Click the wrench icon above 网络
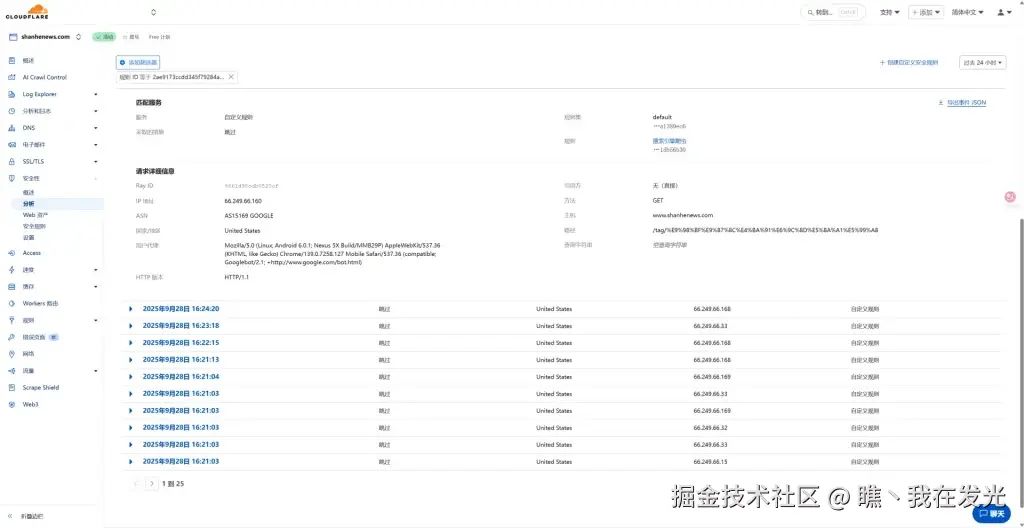The width and height of the screenshot is (1024, 528). [x=12, y=337]
